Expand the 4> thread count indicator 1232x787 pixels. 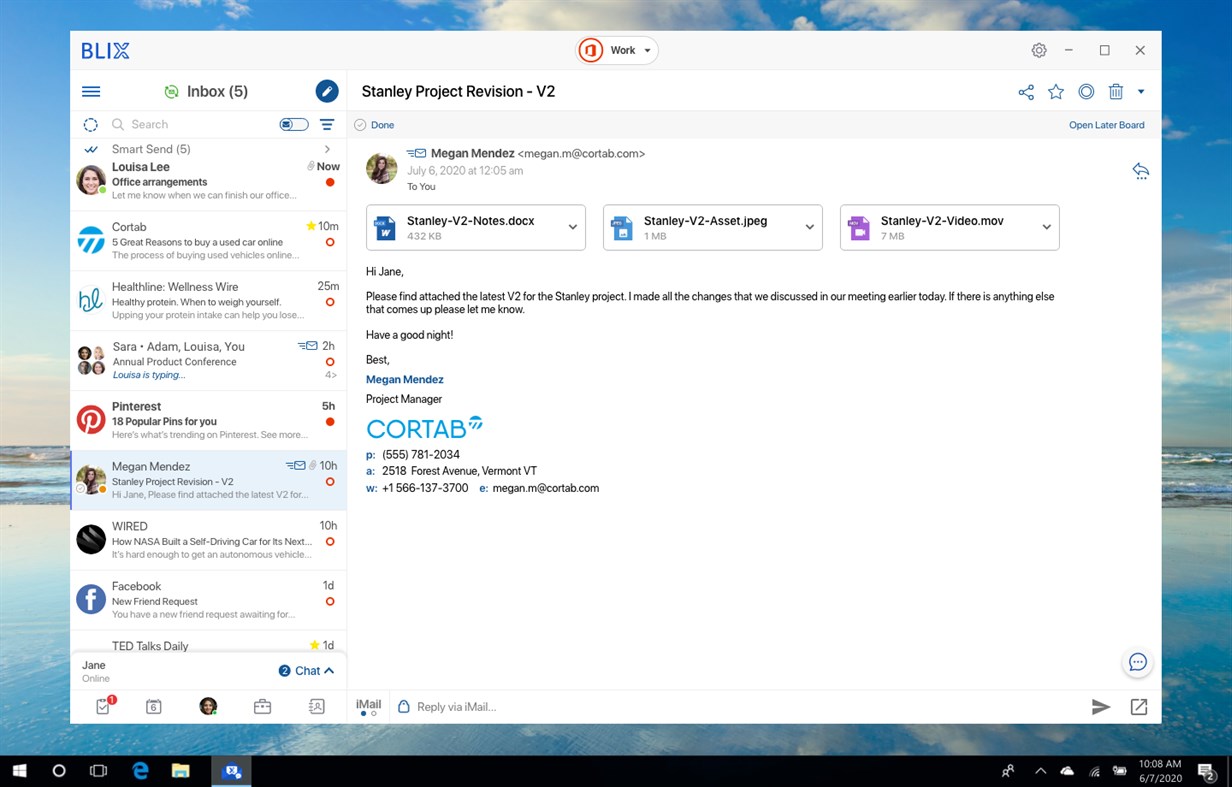coord(330,376)
